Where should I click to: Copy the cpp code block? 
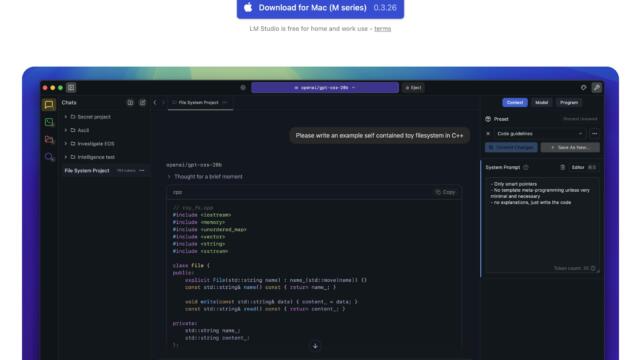(445, 192)
